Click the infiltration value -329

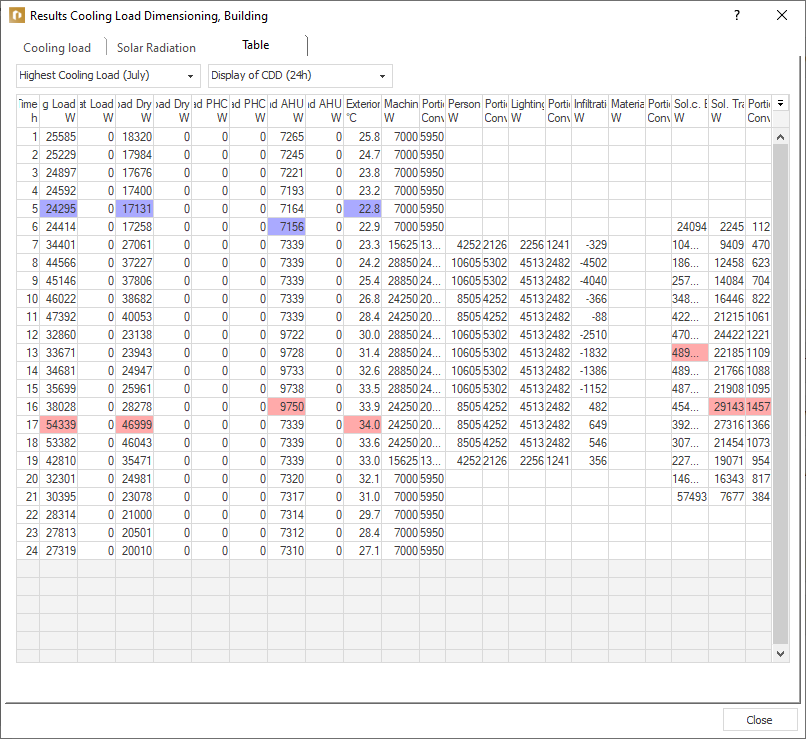click(x=590, y=245)
